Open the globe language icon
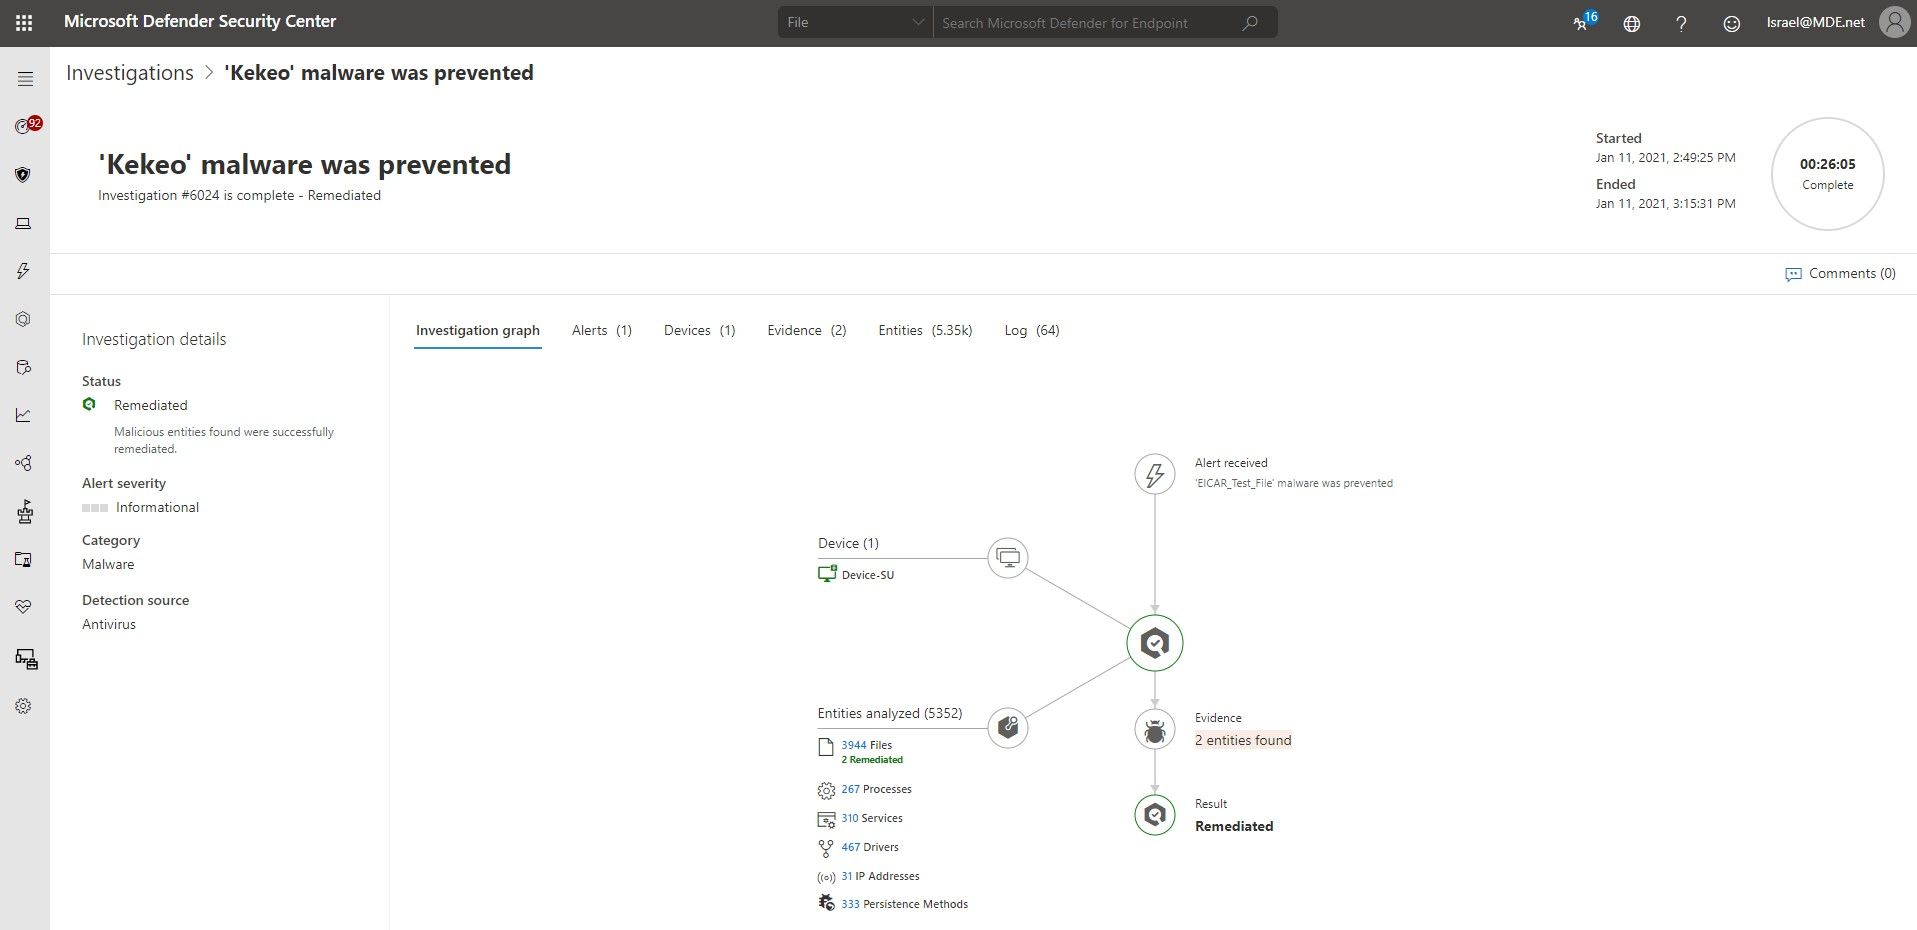1917x930 pixels. point(1632,23)
